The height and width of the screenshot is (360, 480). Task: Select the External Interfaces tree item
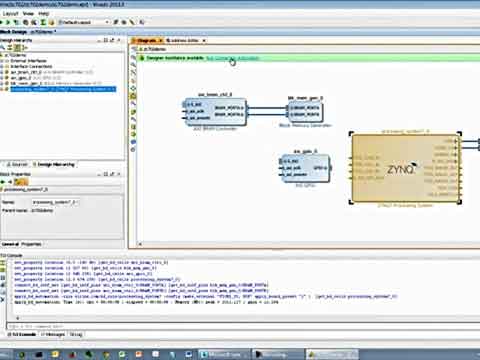tap(28, 61)
